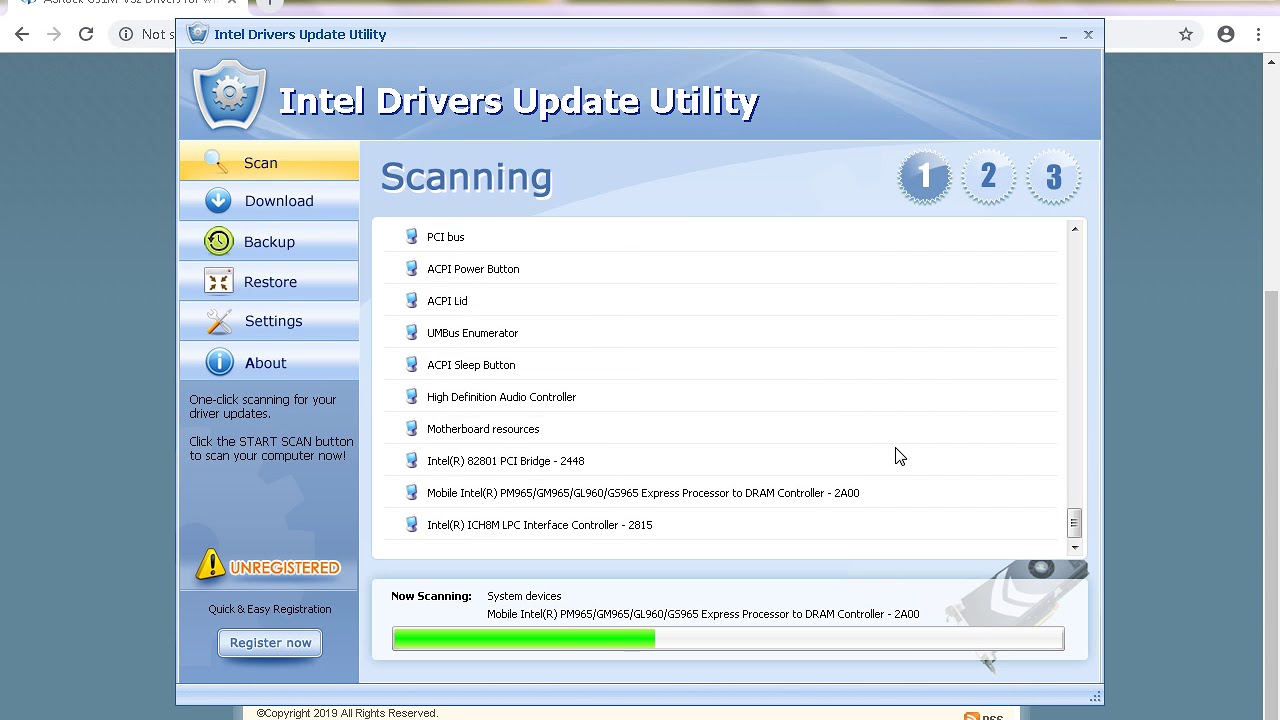Viewport: 1280px width, 720px height.
Task: Open the About section in sidebar
Action: pos(269,362)
